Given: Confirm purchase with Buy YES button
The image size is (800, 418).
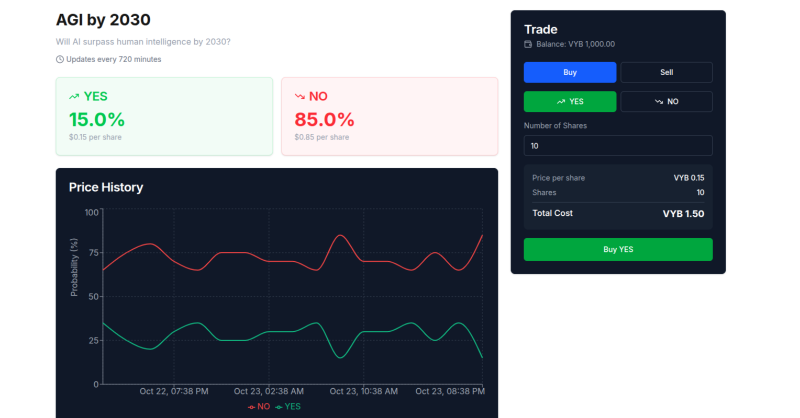Looking at the screenshot, I should pyautogui.click(x=618, y=250).
